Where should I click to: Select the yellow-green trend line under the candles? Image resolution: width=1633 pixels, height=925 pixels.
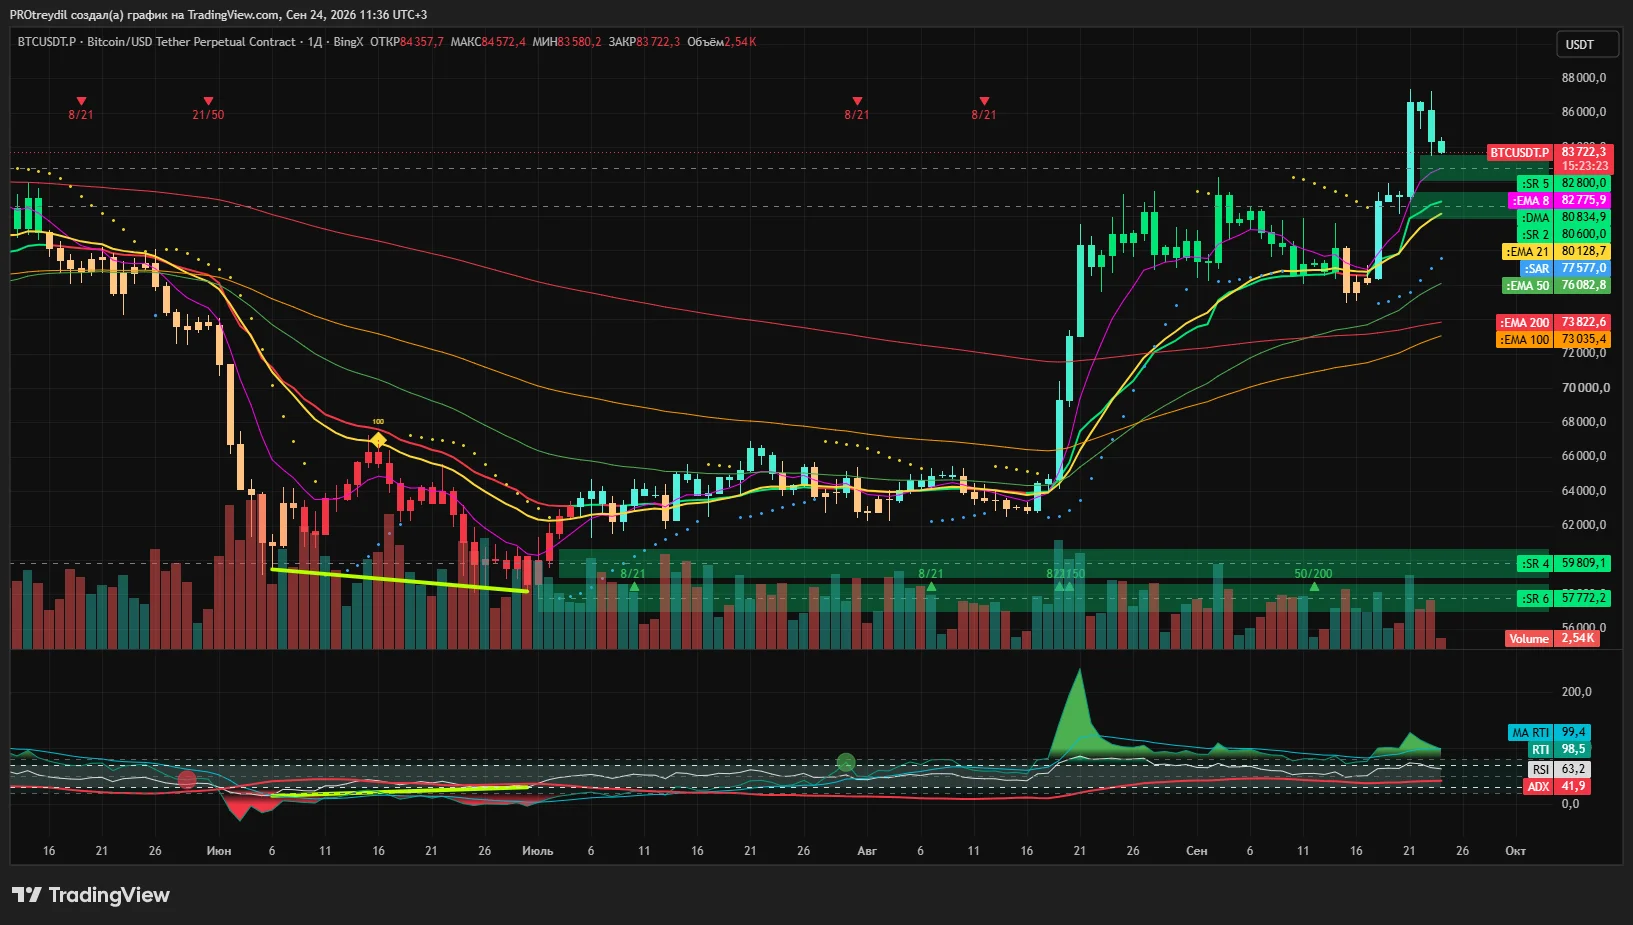coord(399,581)
